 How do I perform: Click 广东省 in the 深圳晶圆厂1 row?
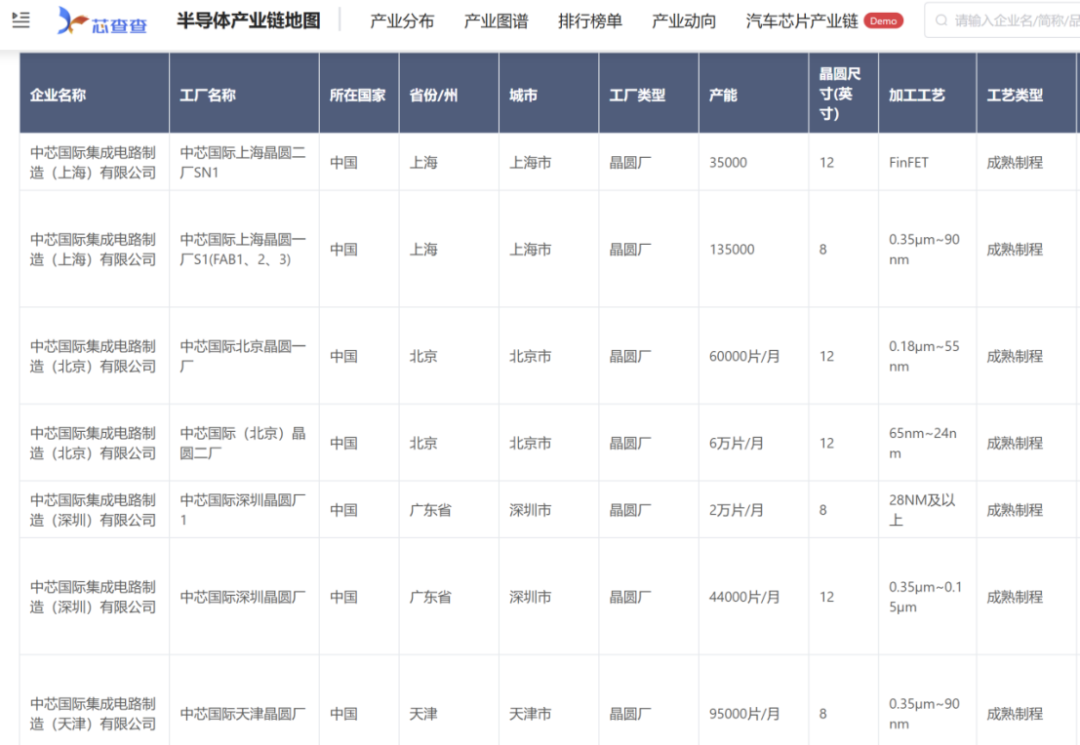point(430,510)
